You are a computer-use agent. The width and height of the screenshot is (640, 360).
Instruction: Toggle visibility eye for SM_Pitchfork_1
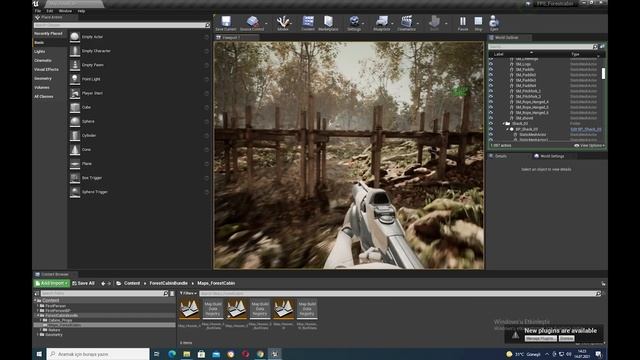491,91
